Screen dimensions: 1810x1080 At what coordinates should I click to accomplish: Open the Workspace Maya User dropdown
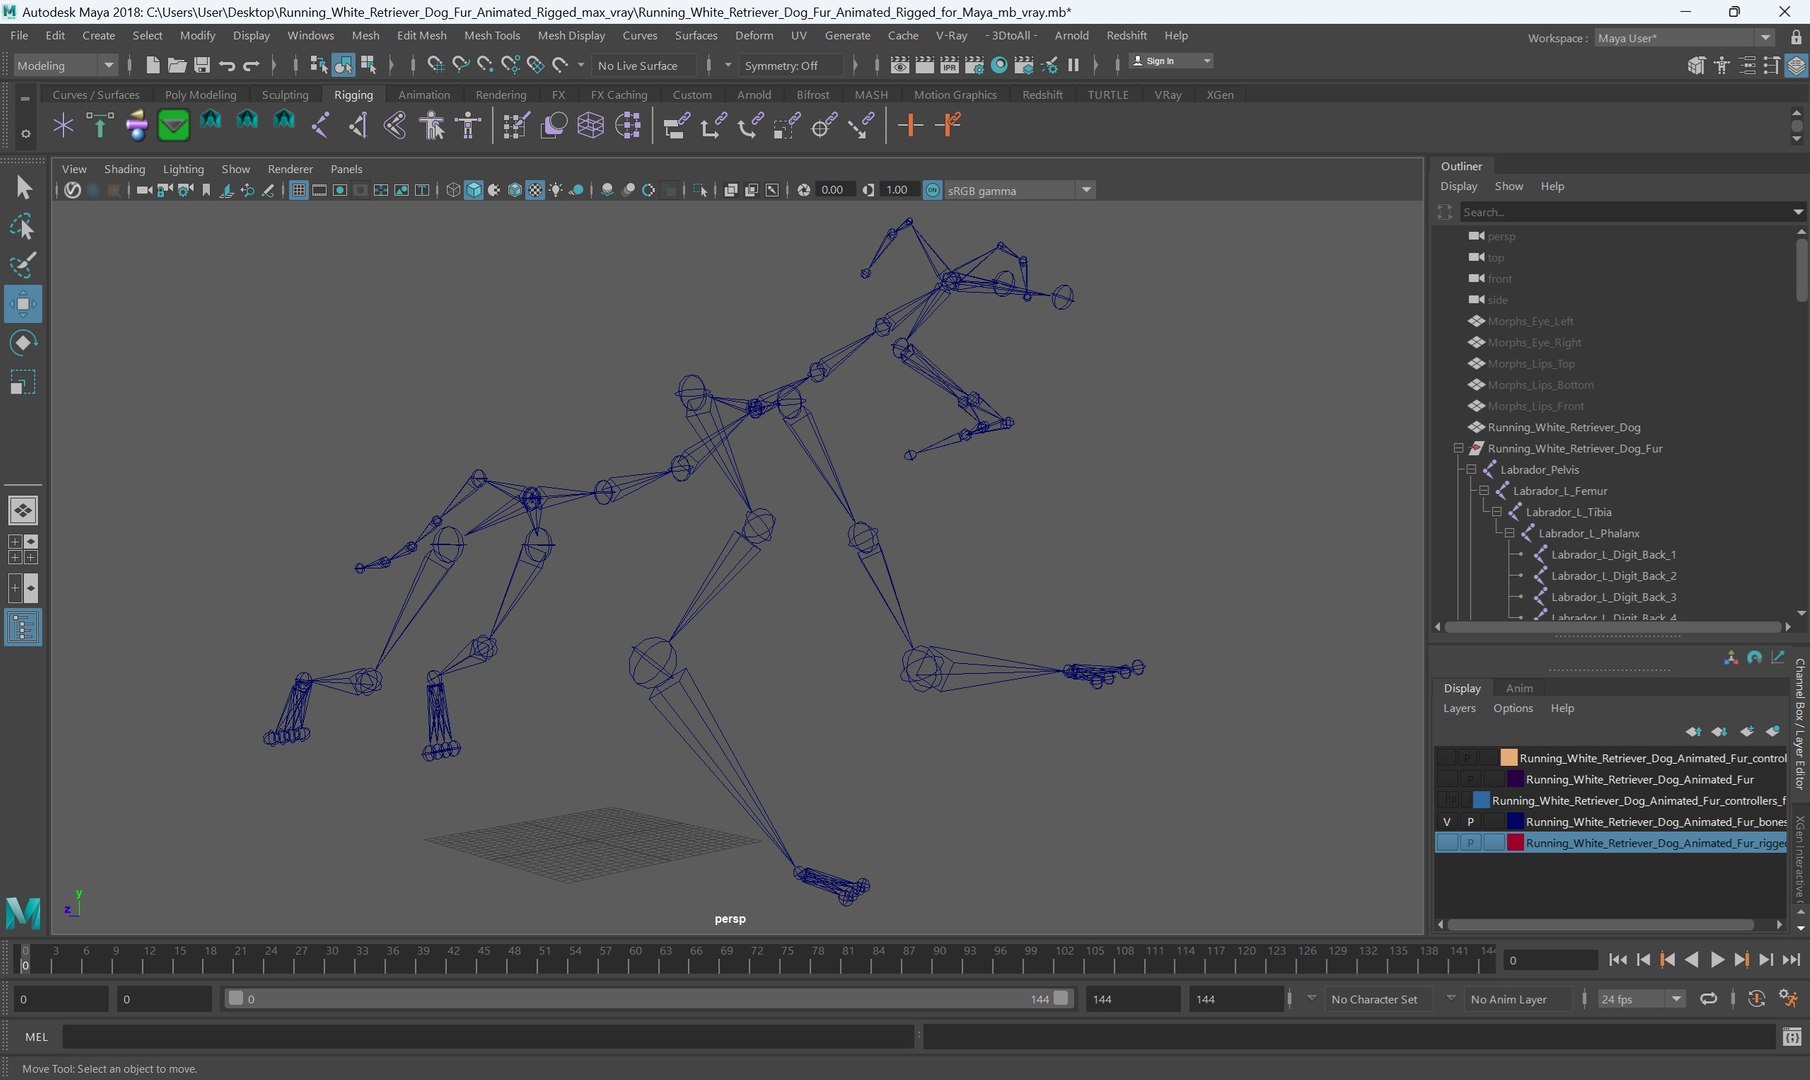click(1685, 38)
